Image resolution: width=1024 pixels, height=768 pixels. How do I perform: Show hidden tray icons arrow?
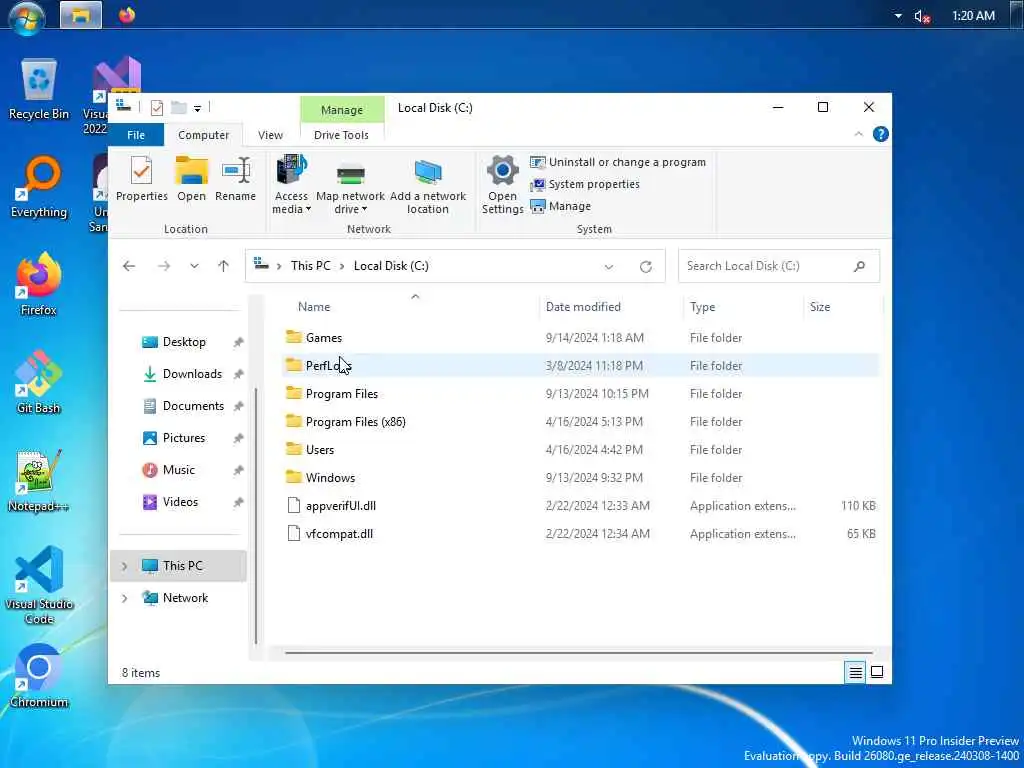tap(898, 16)
